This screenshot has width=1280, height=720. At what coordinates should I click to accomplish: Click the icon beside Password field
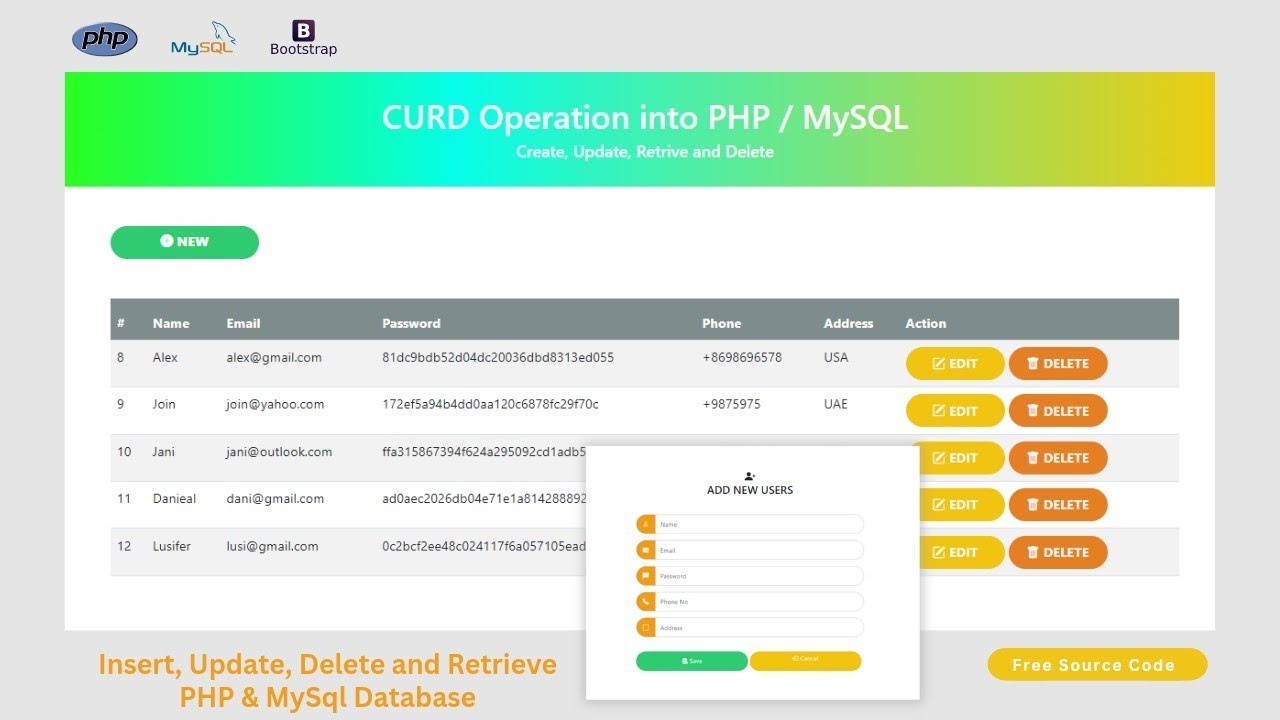click(x=646, y=576)
